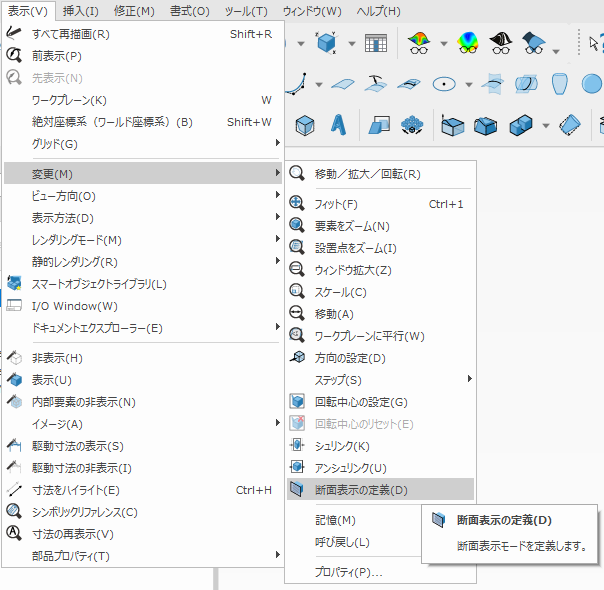The height and width of the screenshot is (590, 604).
Task: Open the ツール(T) menu
Action: [246, 11]
